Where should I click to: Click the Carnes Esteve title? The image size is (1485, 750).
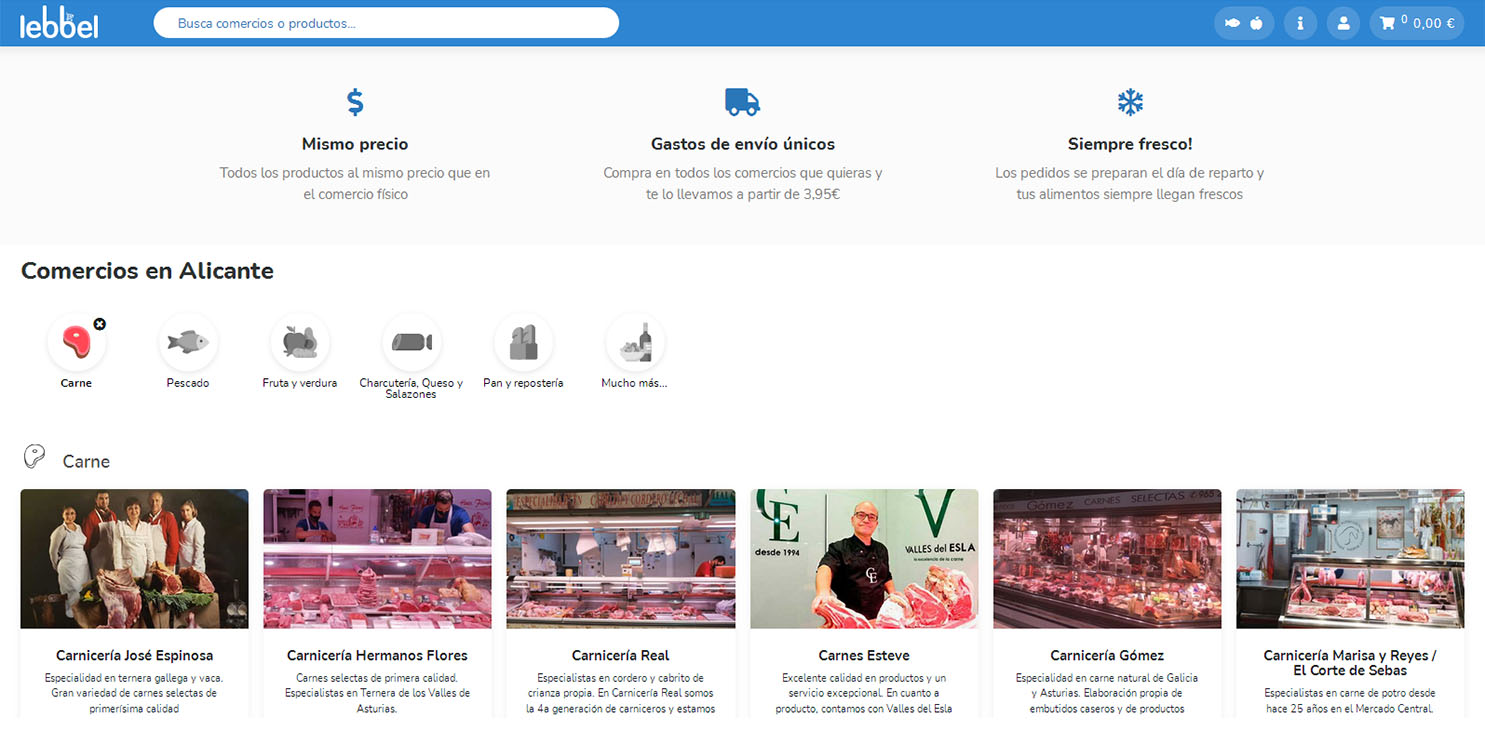864,656
